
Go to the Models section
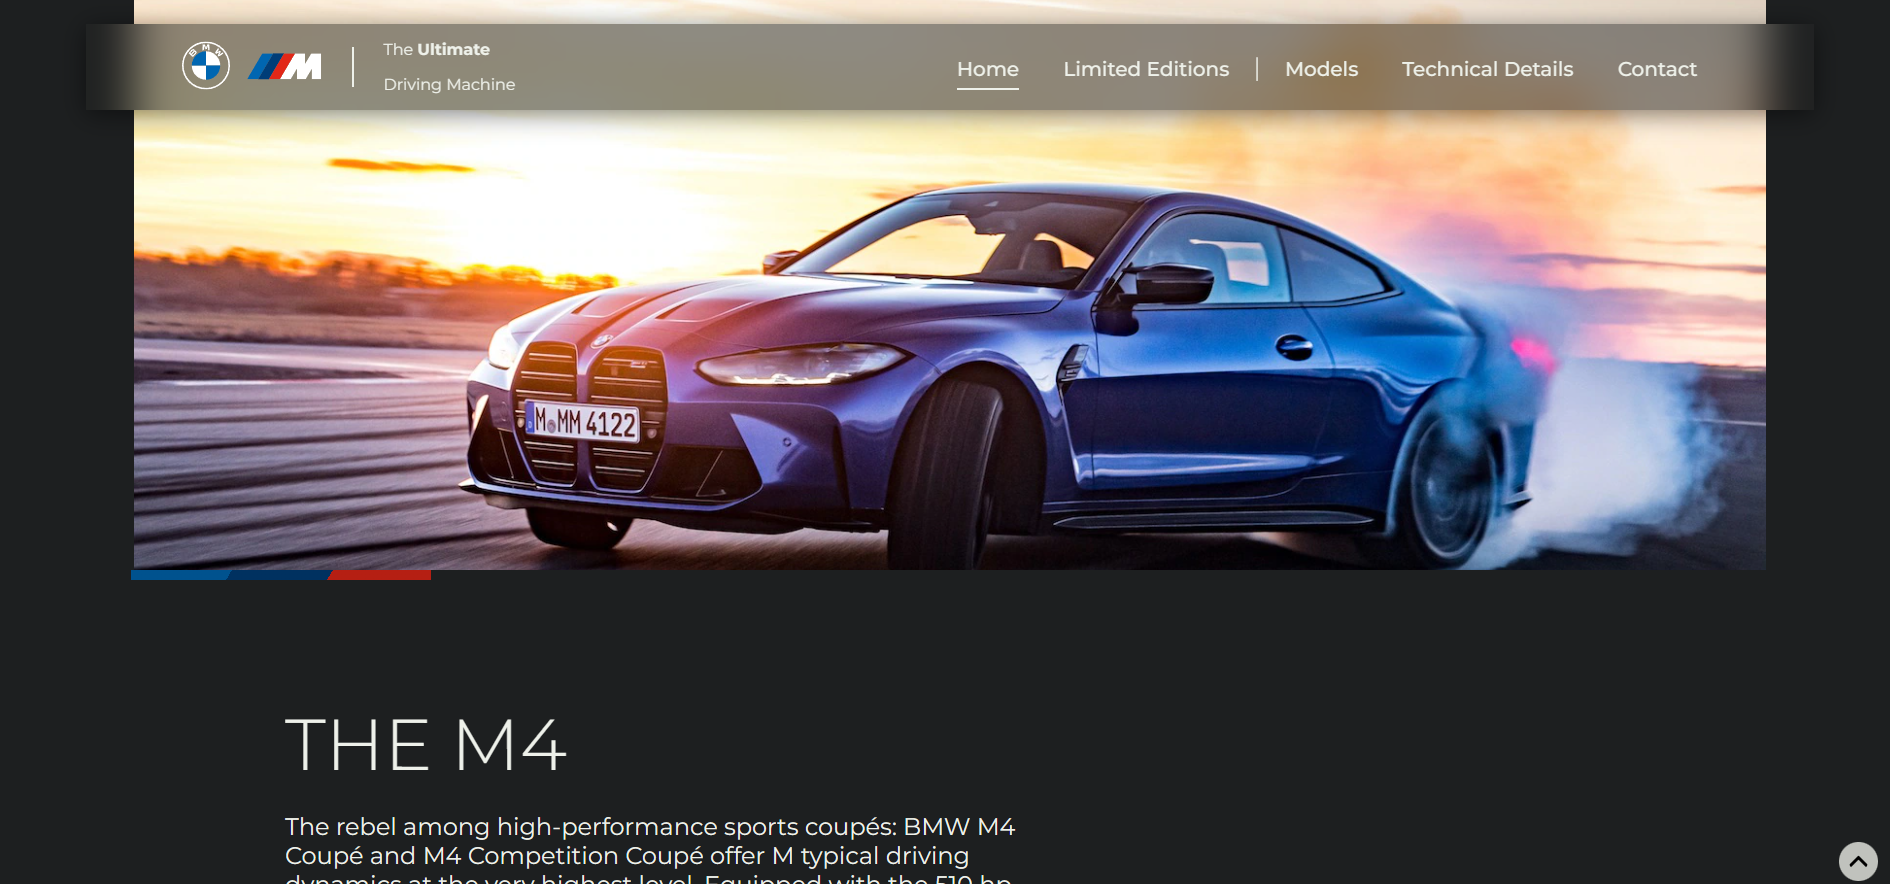1321,69
